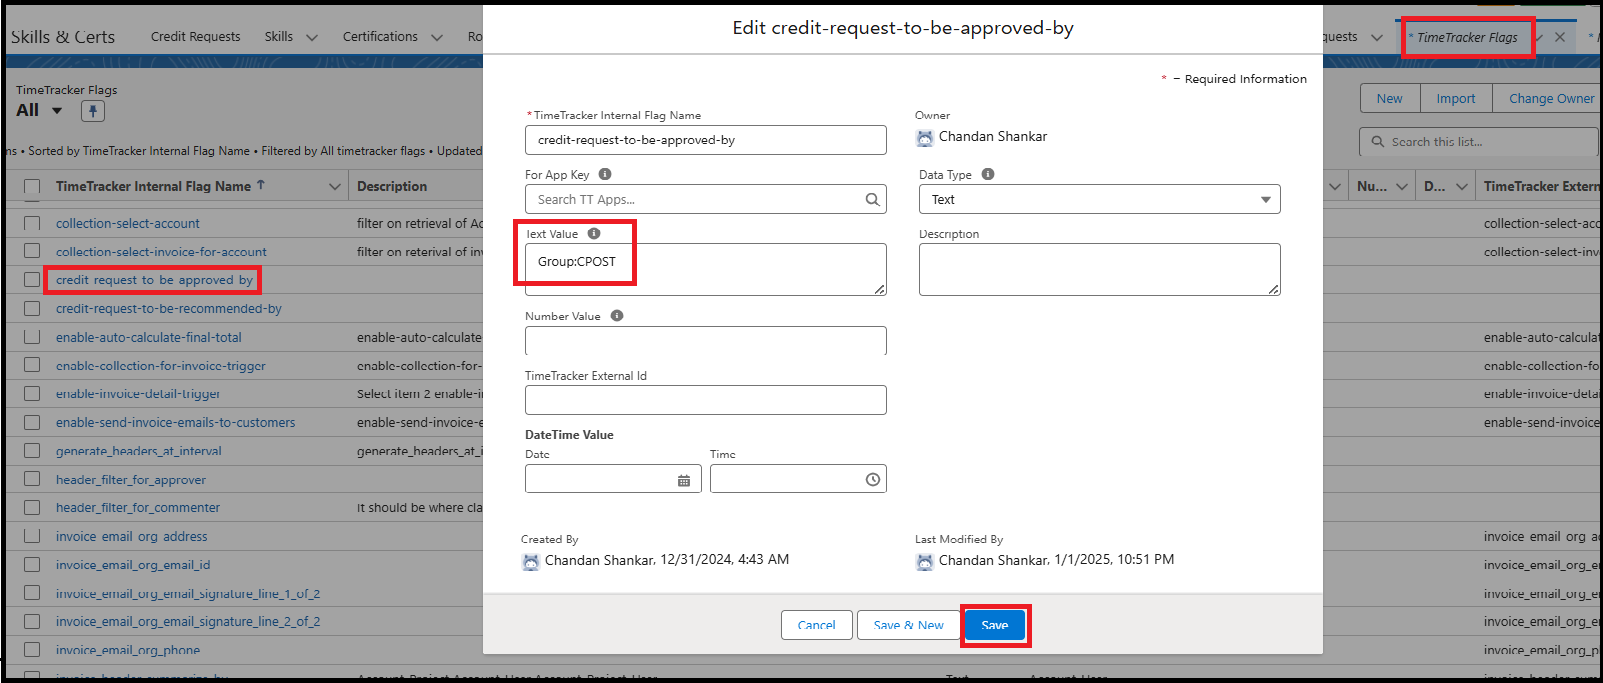The height and width of the screenshot is (683, 1603).
Task: Open the D... column menu chevron
Action: pos(1462,187)
